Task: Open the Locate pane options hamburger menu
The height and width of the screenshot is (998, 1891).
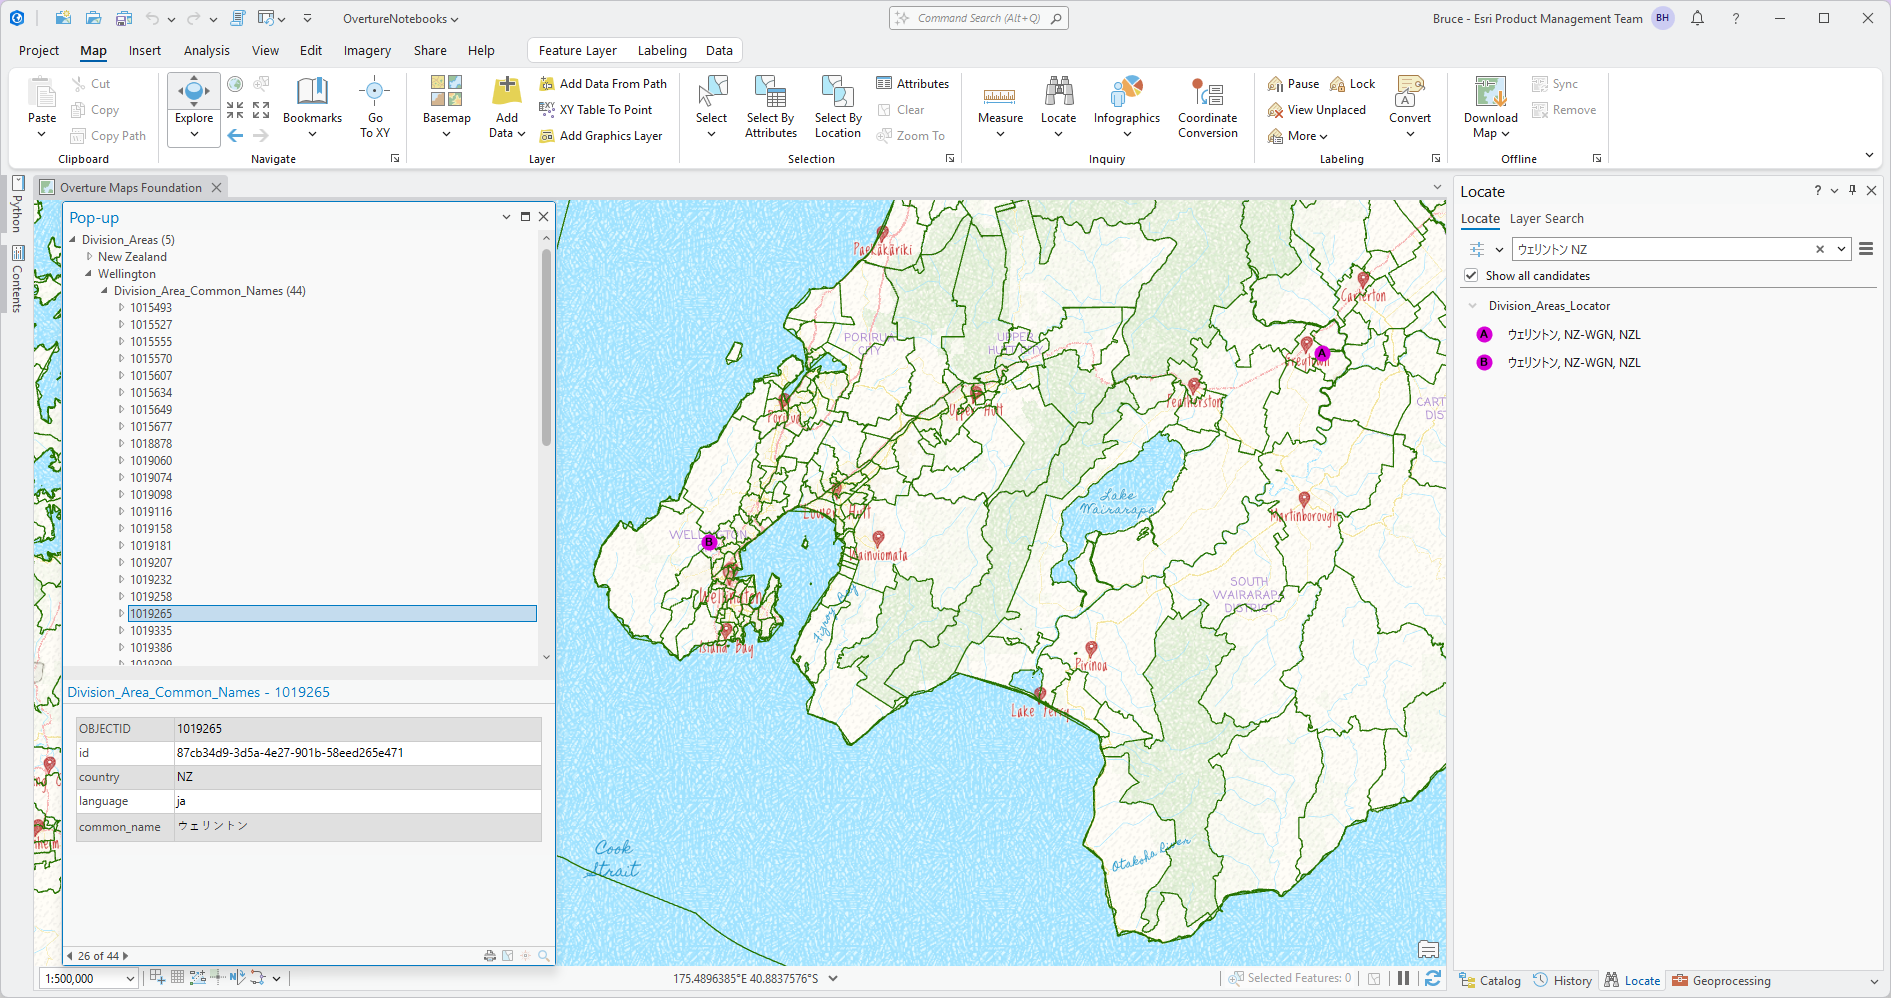Action: coord(1866,249)
